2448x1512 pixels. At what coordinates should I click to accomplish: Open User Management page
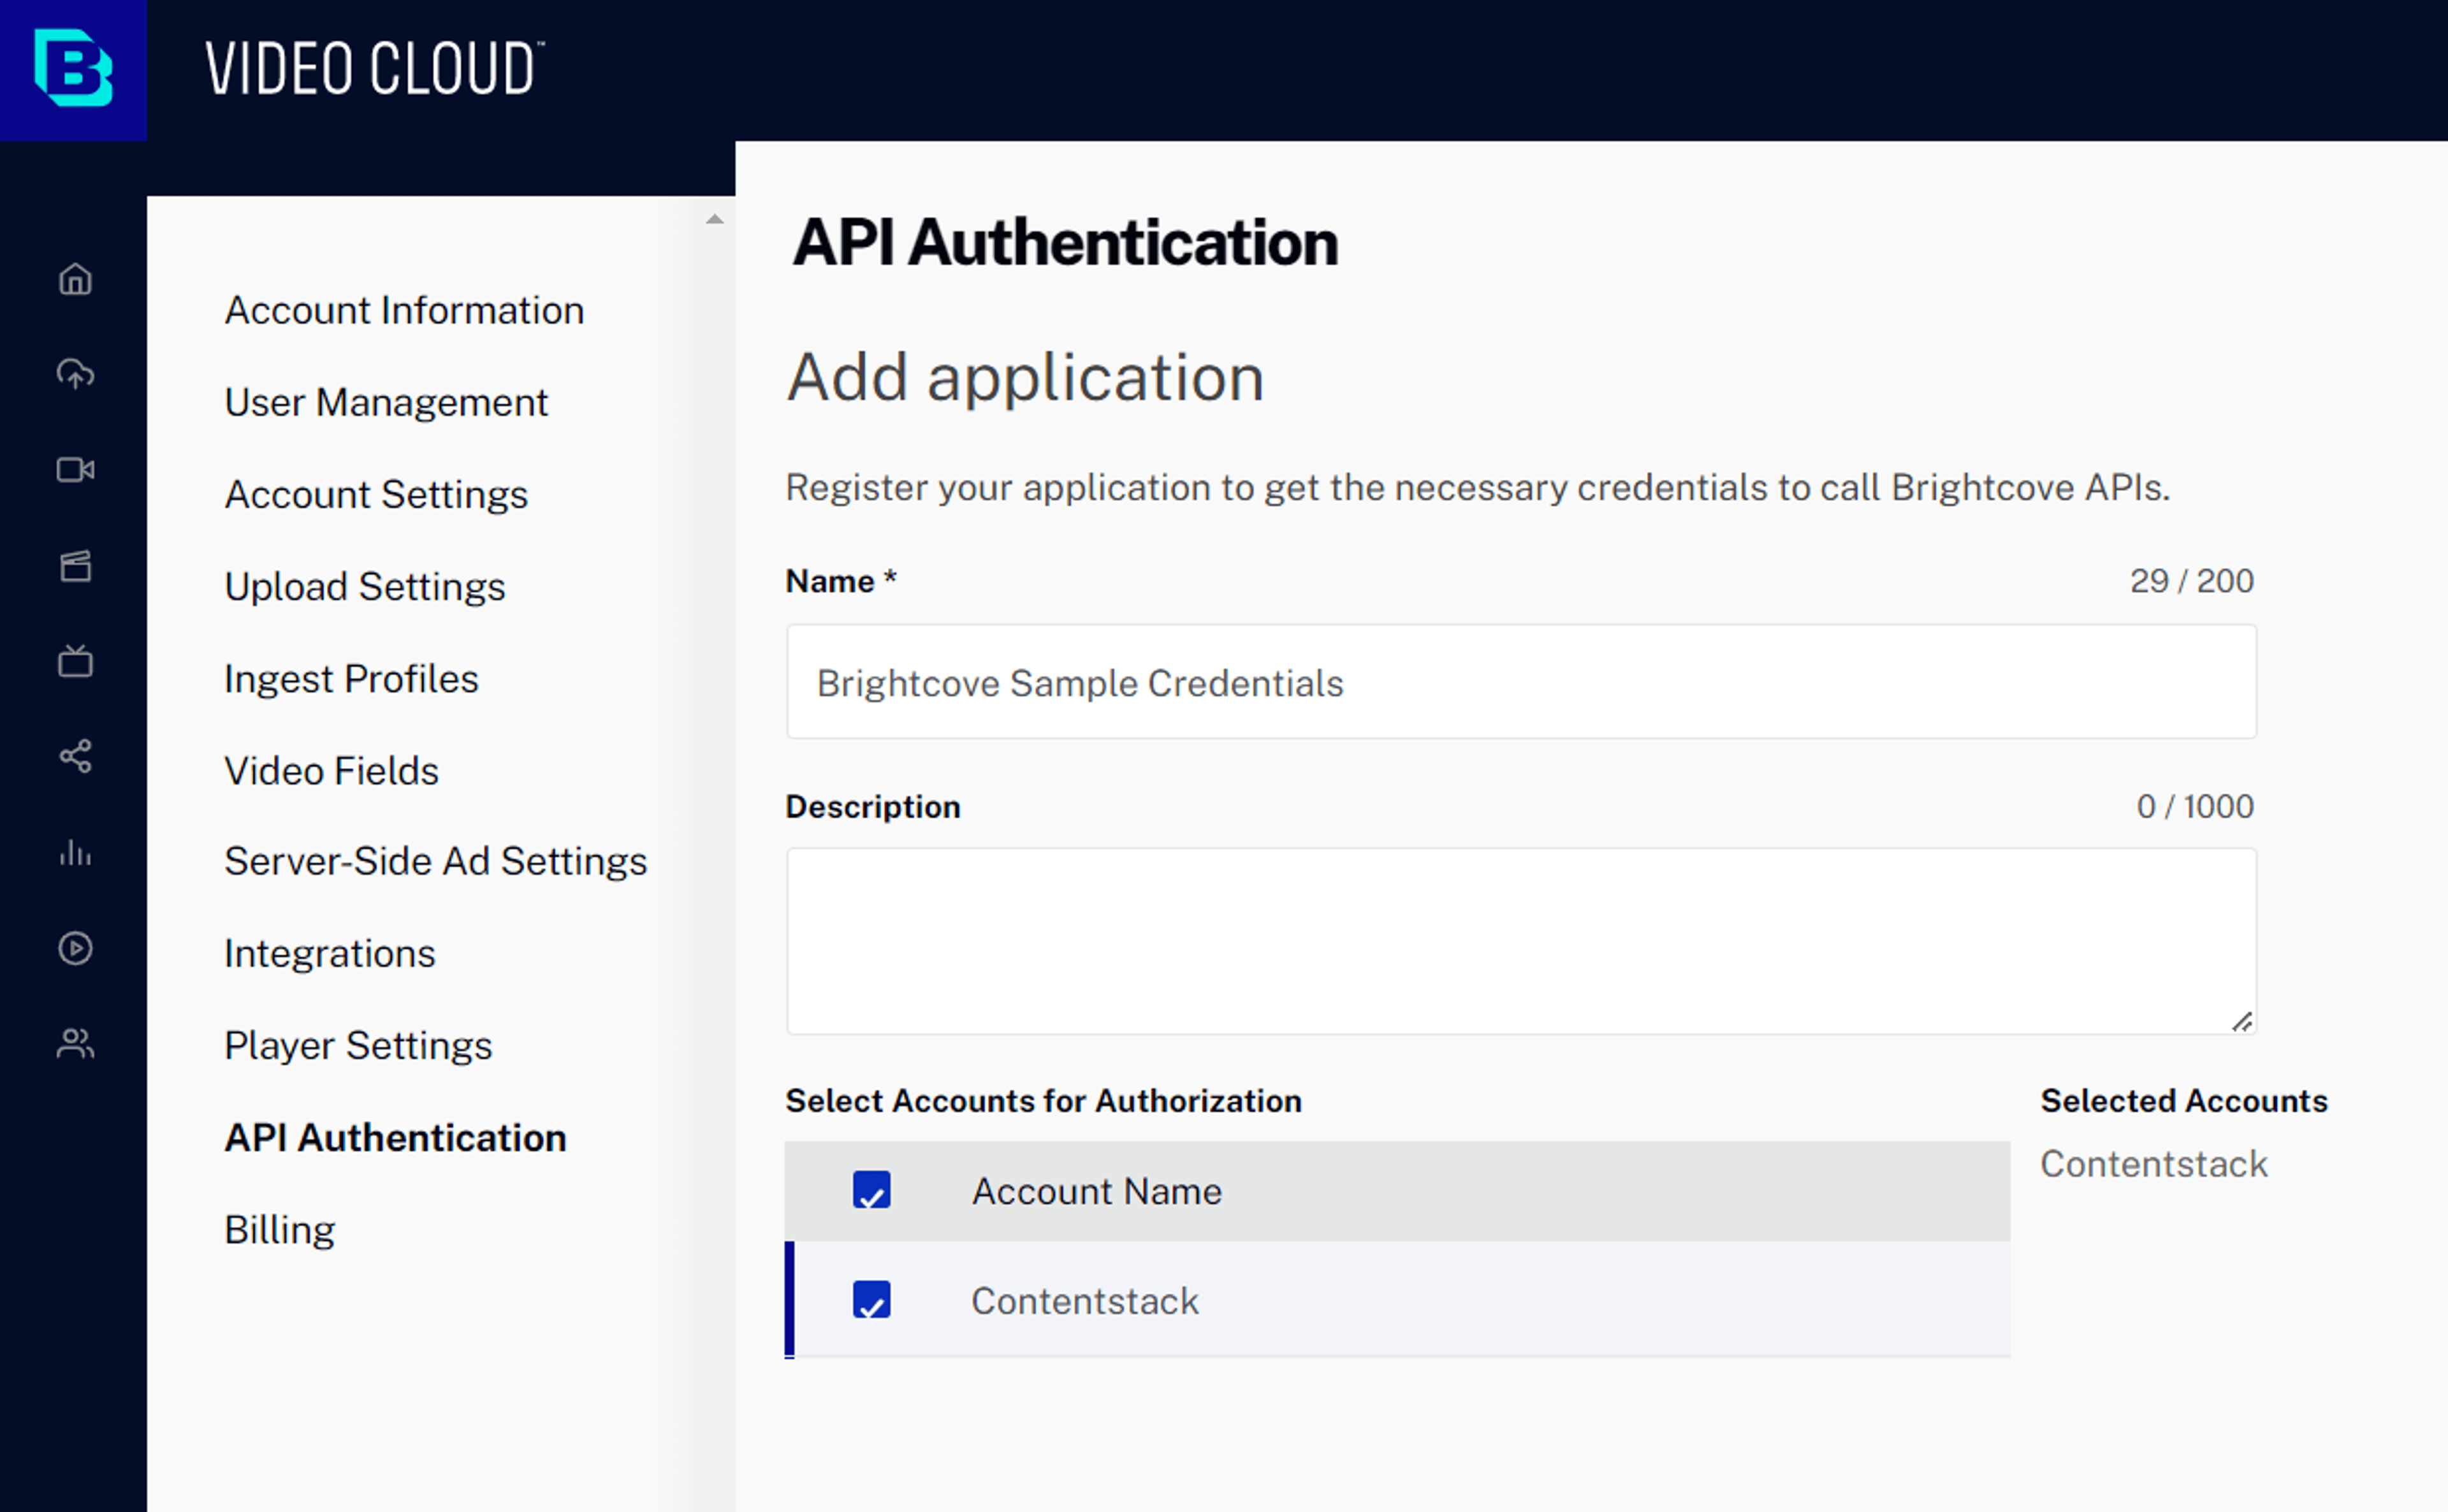click(386, 403)
